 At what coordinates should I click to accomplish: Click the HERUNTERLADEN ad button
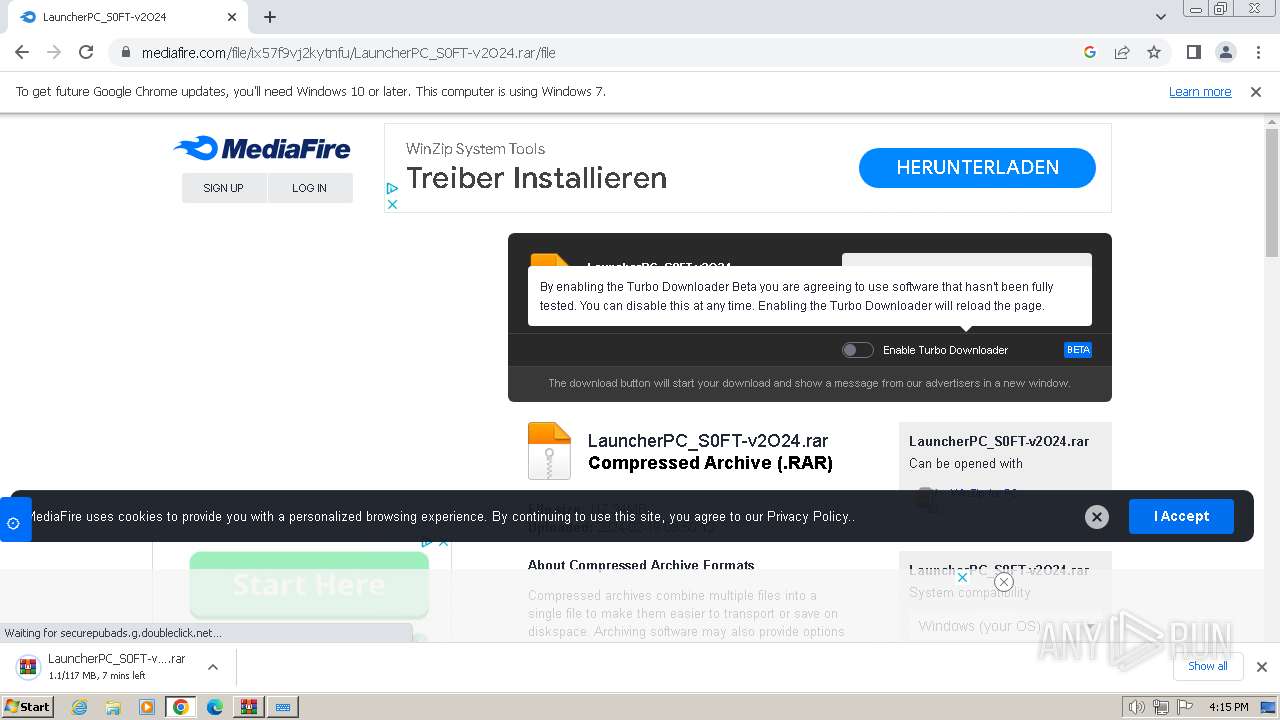pos(977,168)
